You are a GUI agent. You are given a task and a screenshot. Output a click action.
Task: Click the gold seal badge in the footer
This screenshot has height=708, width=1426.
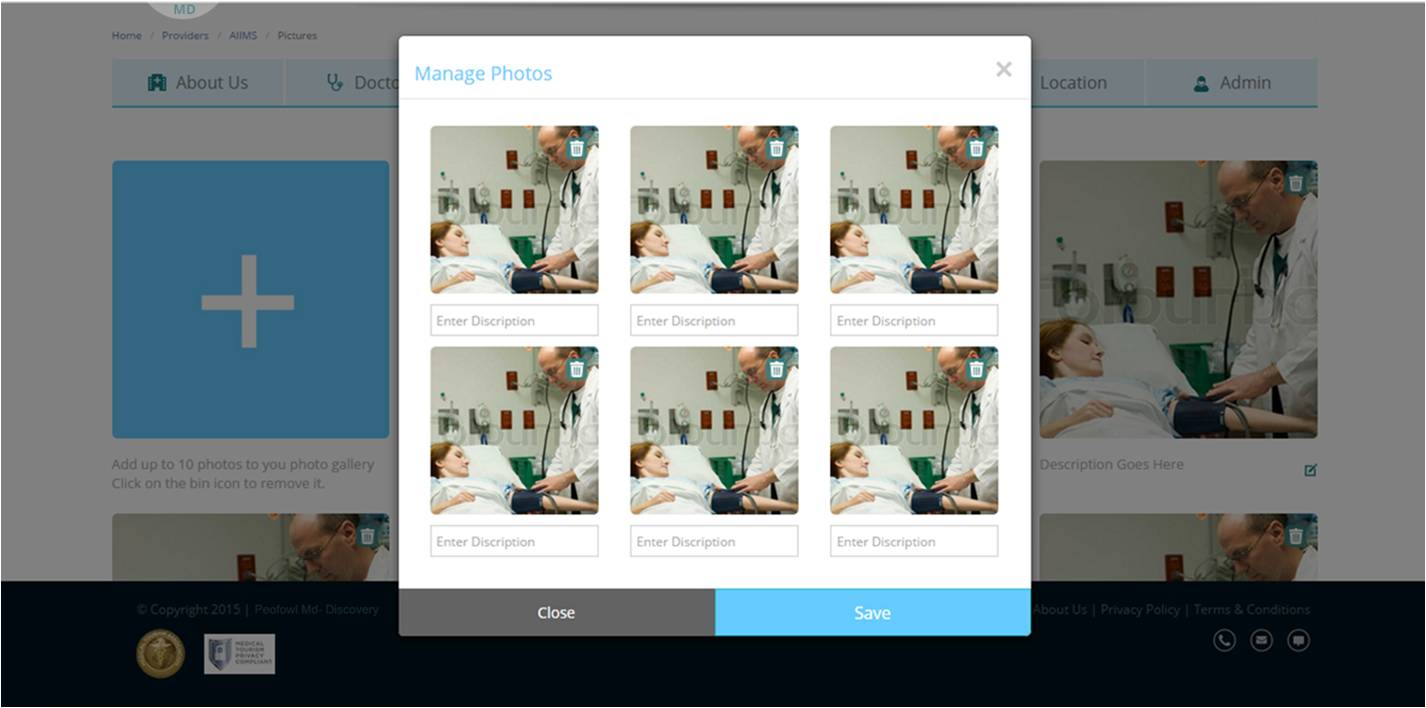(161, 654)
